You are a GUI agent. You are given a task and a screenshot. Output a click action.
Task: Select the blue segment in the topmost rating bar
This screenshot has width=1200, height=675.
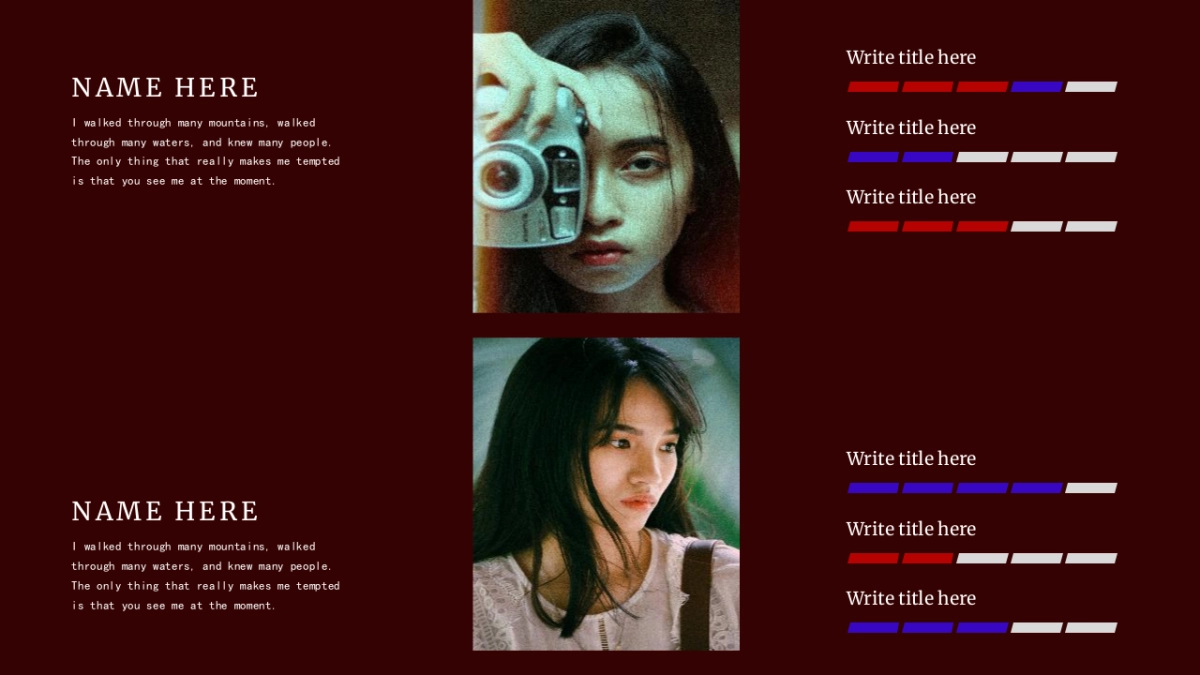pos(1037,87)
